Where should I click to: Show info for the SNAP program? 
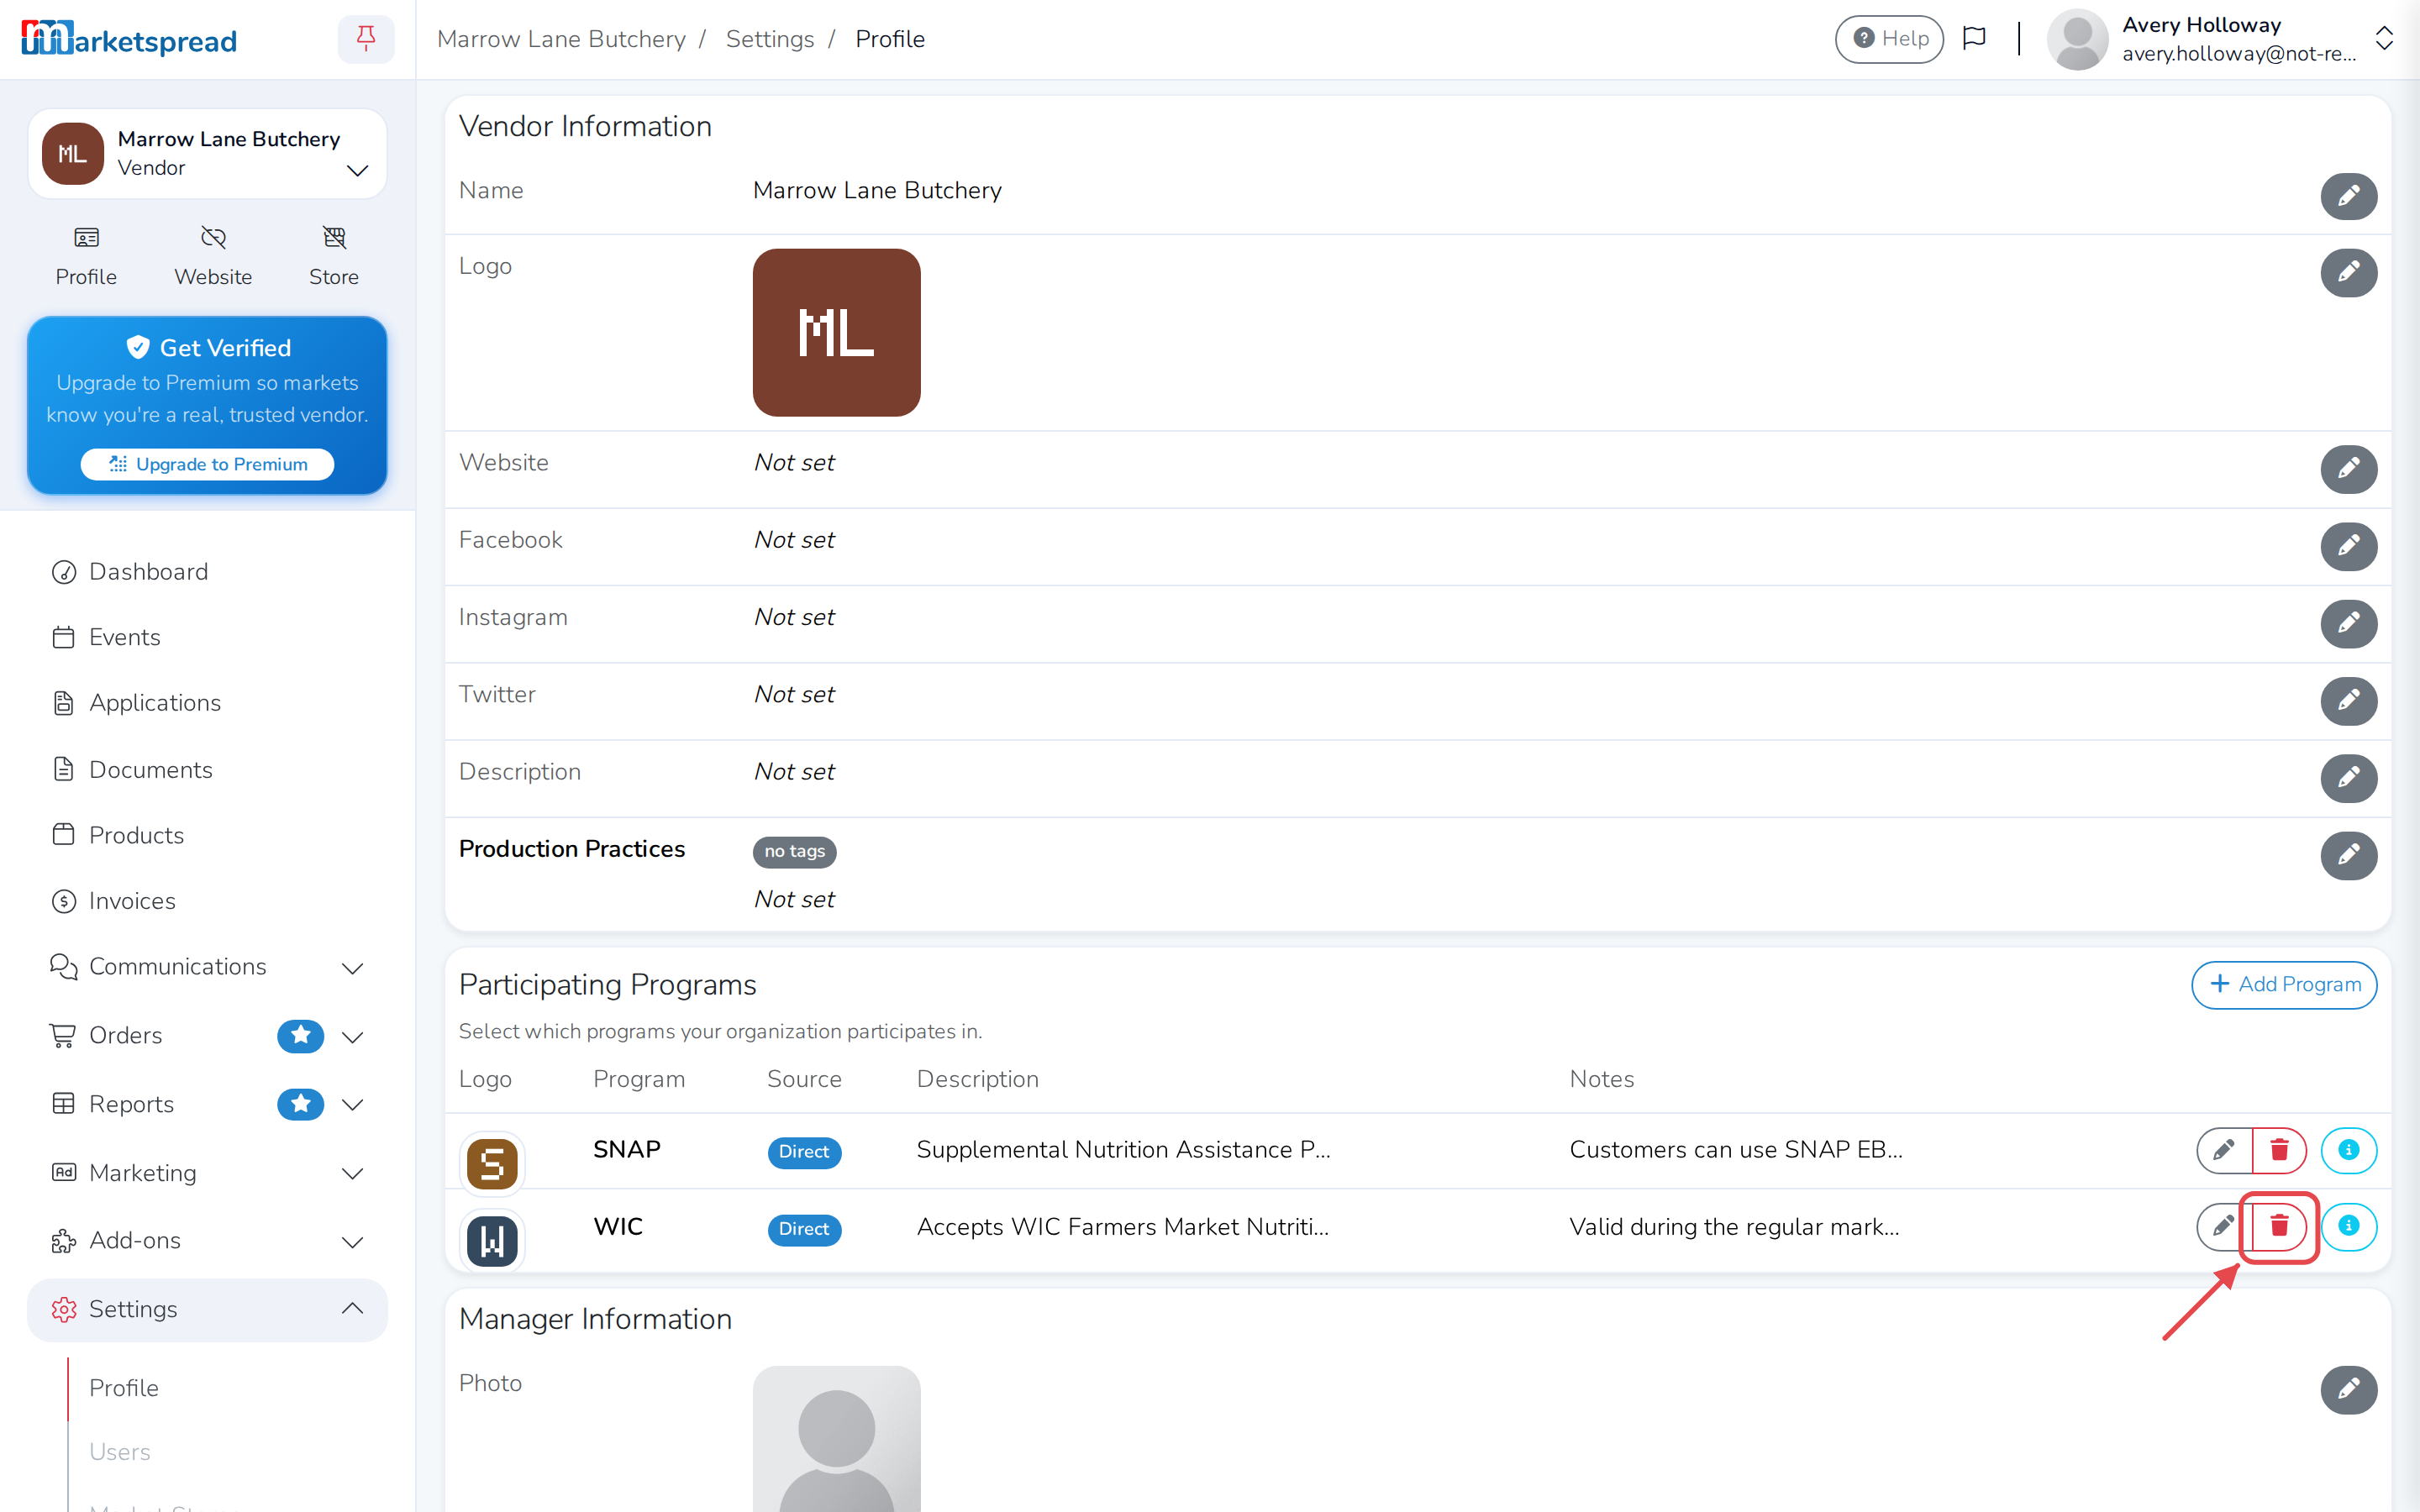pyautogui.click(x=2348, y=1150)
